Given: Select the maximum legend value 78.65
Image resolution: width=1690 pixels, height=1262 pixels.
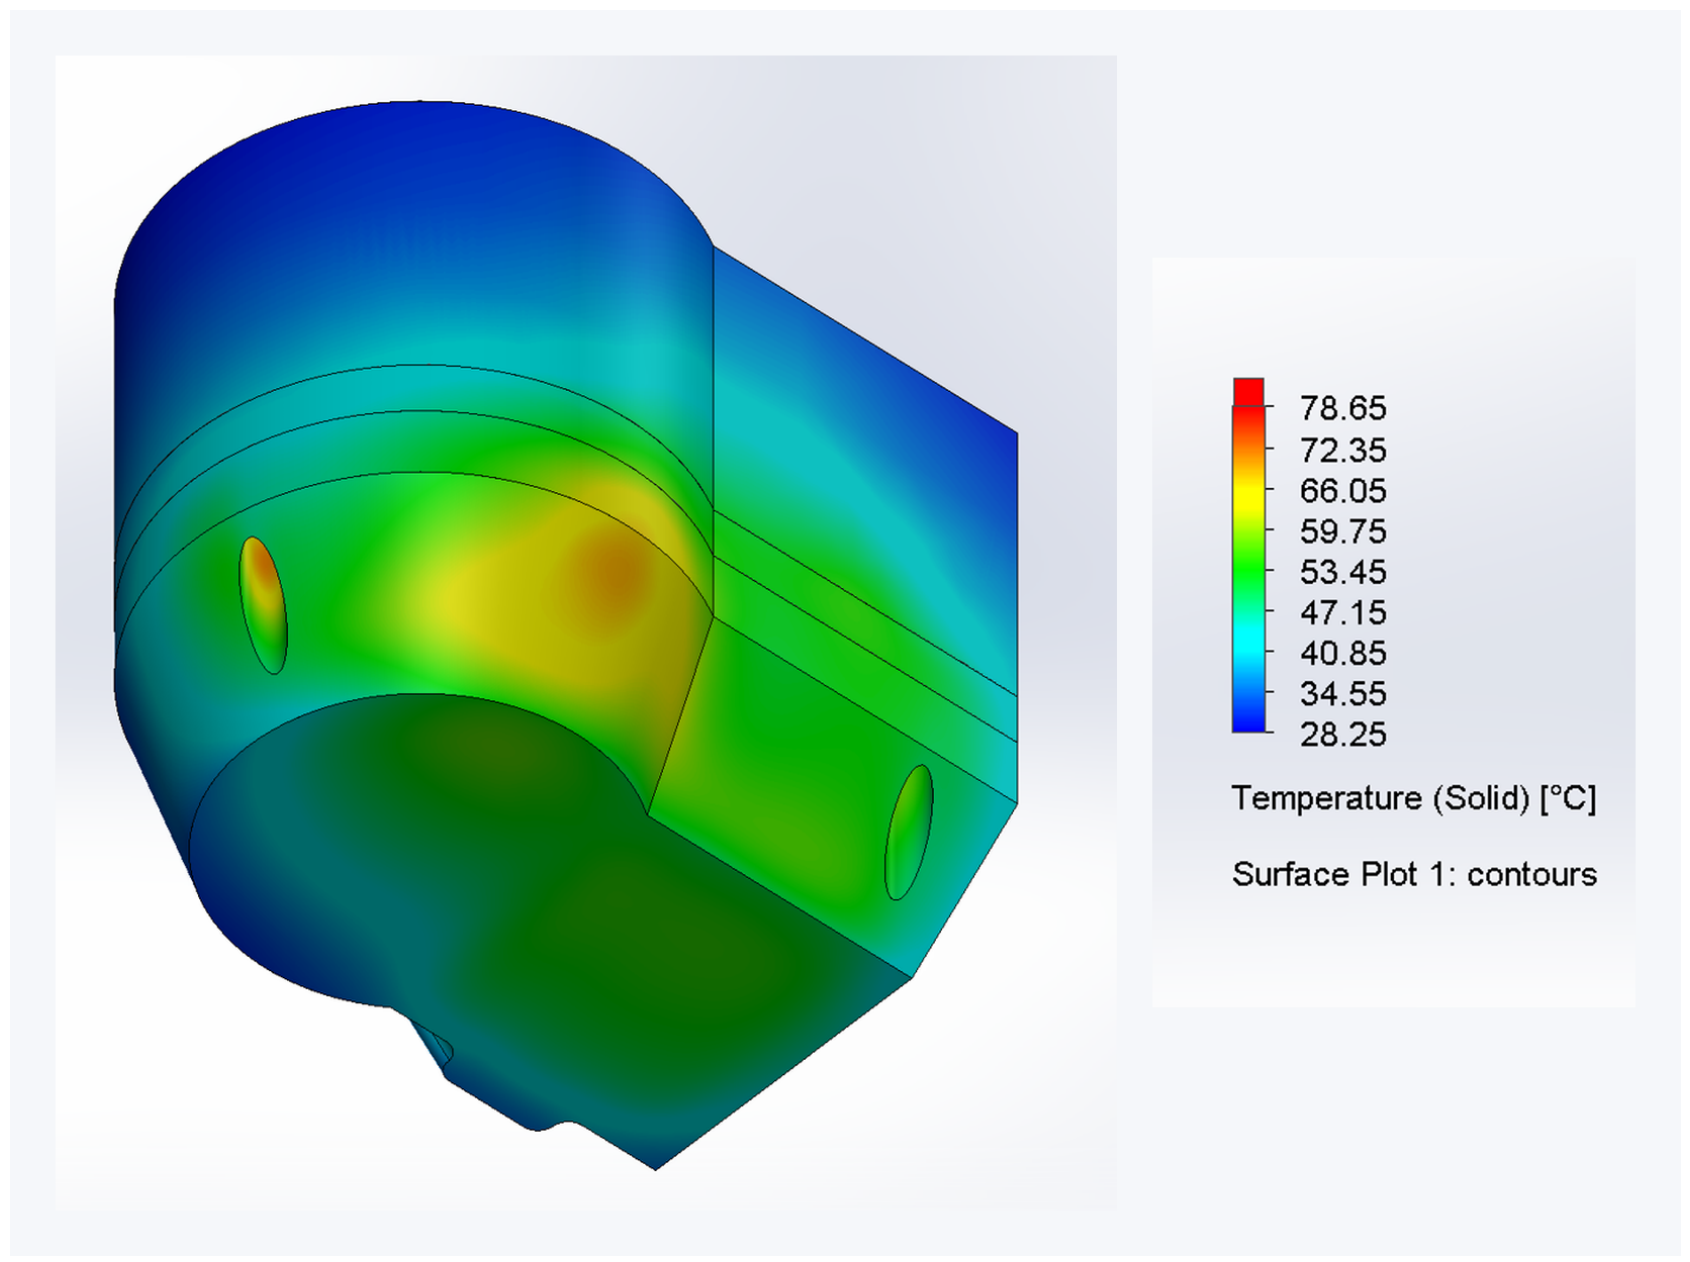Looking at the screenshot, I should click(1343, 408).
